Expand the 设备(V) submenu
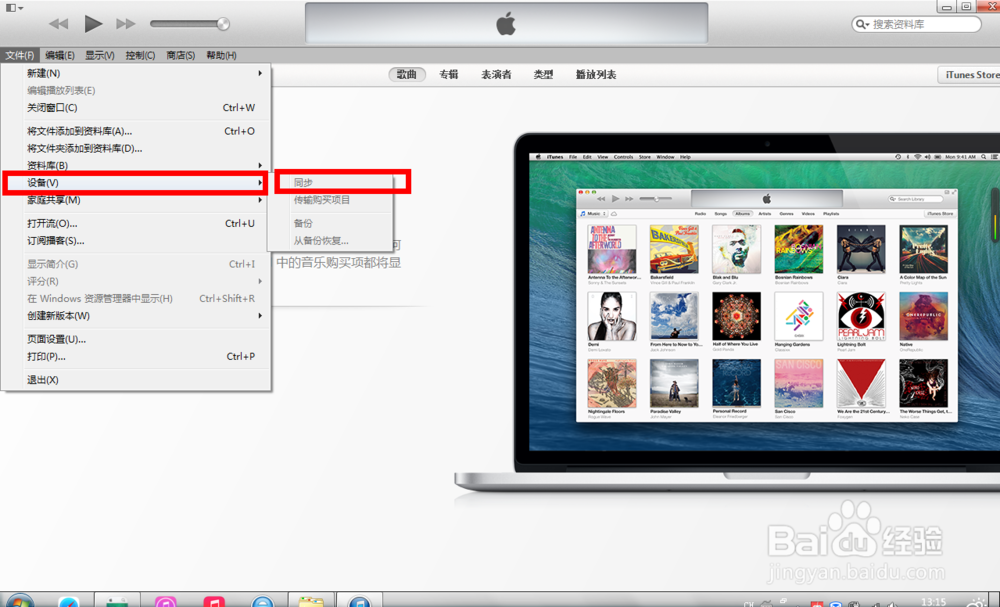Viewport: 1000px width, 607px height. point(136,183)
